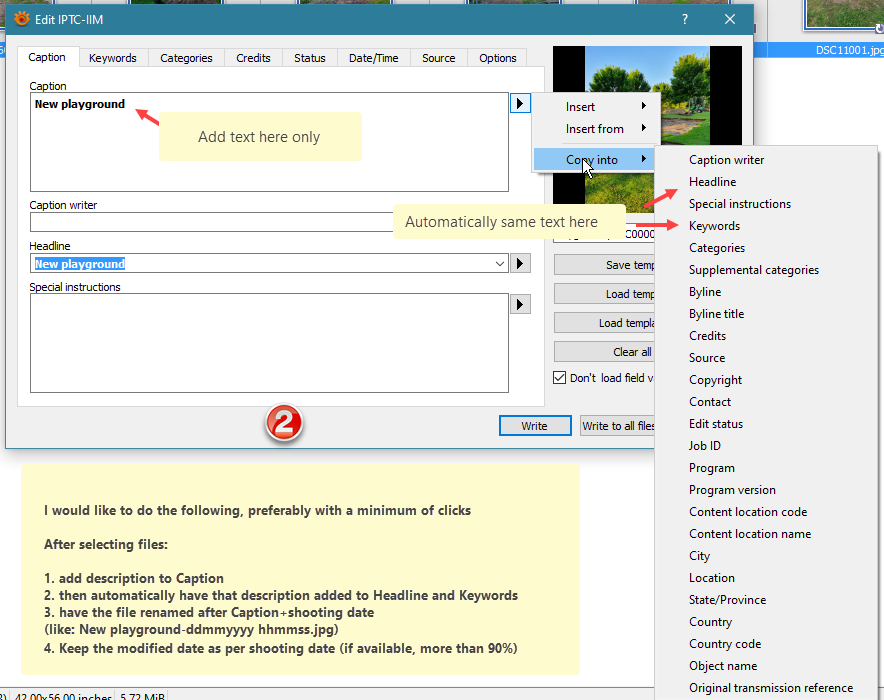Click Write to all files button
The width and height of the screenshot is (884, 700).
coord(618,426)
